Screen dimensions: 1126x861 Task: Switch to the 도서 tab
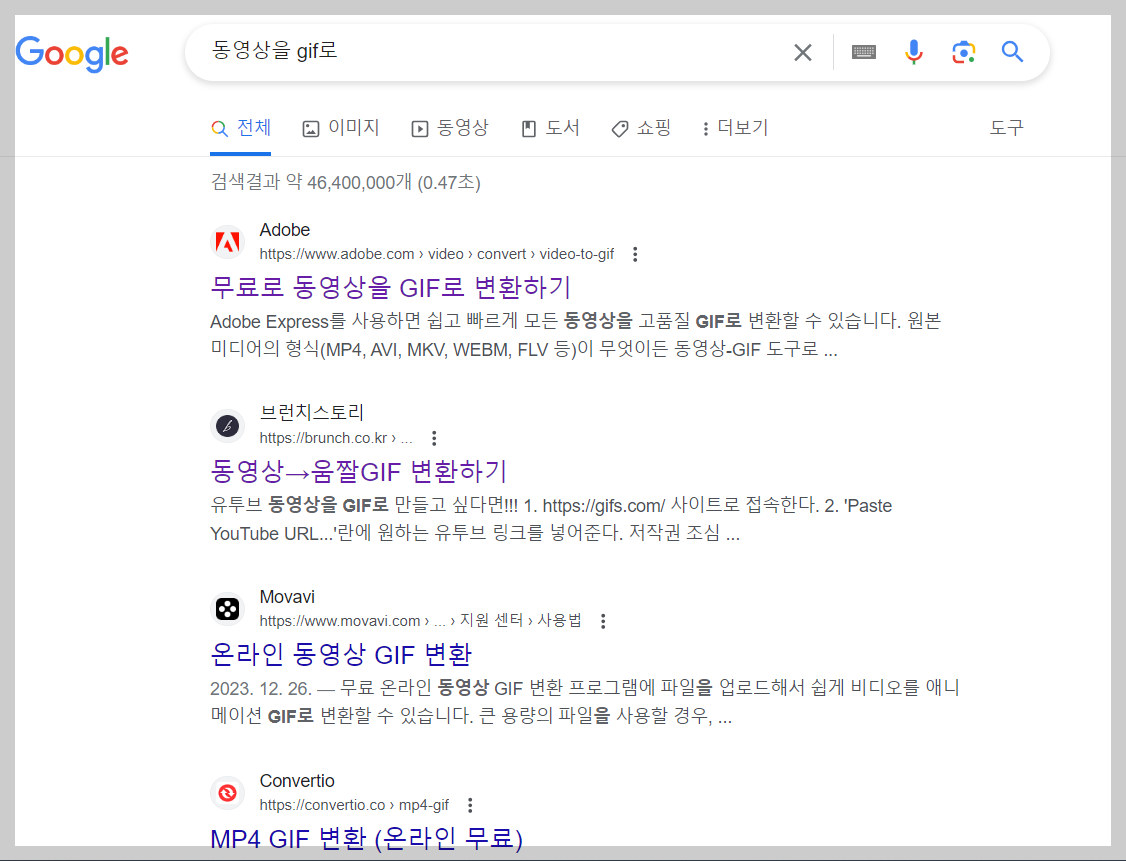[x=550, y=129]
